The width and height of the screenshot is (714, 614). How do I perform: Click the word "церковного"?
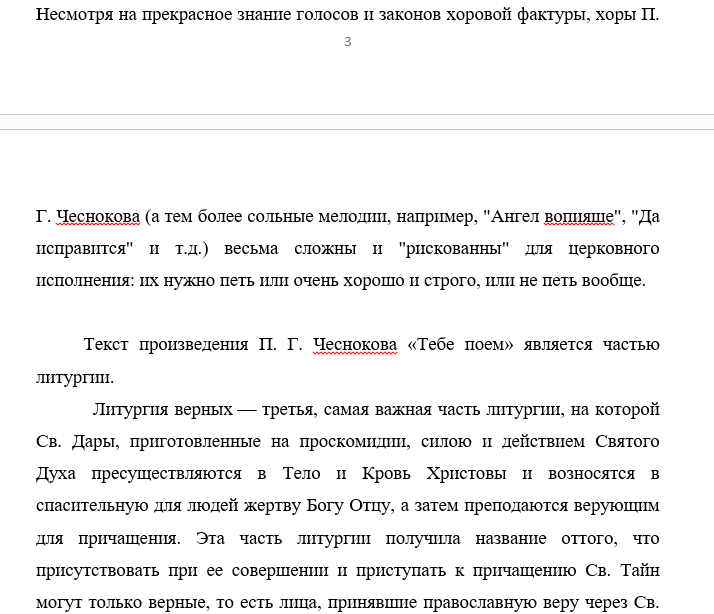tap(614, 249)
